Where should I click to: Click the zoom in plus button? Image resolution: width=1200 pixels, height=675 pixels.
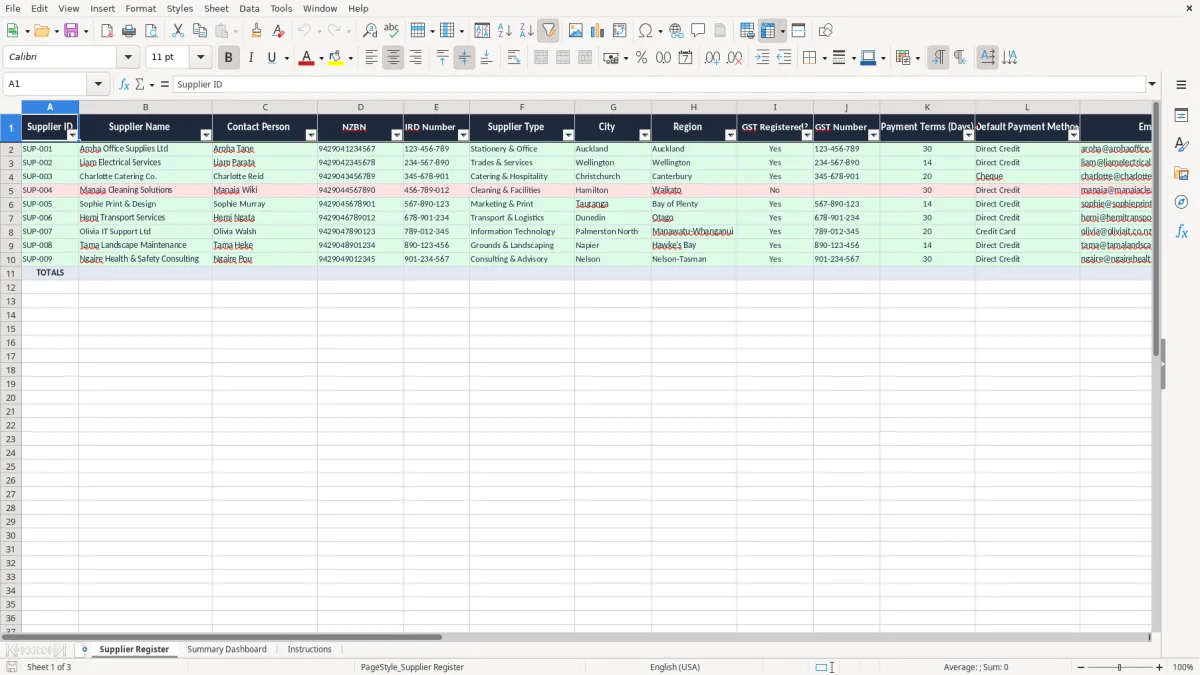(x=1160, y=667)
